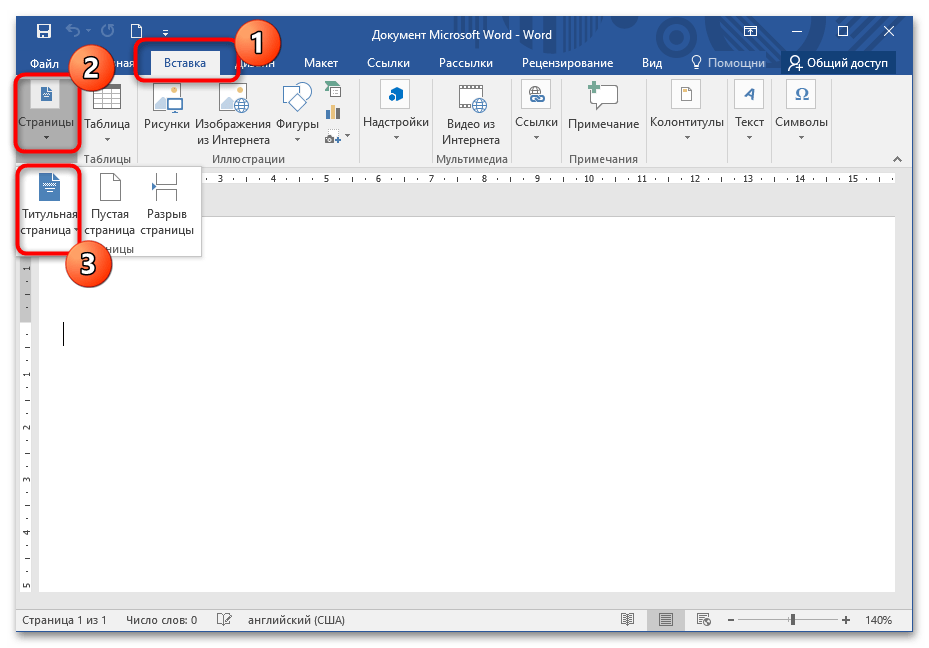Viewport: 929px width, 648px height.
Task: Open word count via Число слов: 0
Action: 161,620
